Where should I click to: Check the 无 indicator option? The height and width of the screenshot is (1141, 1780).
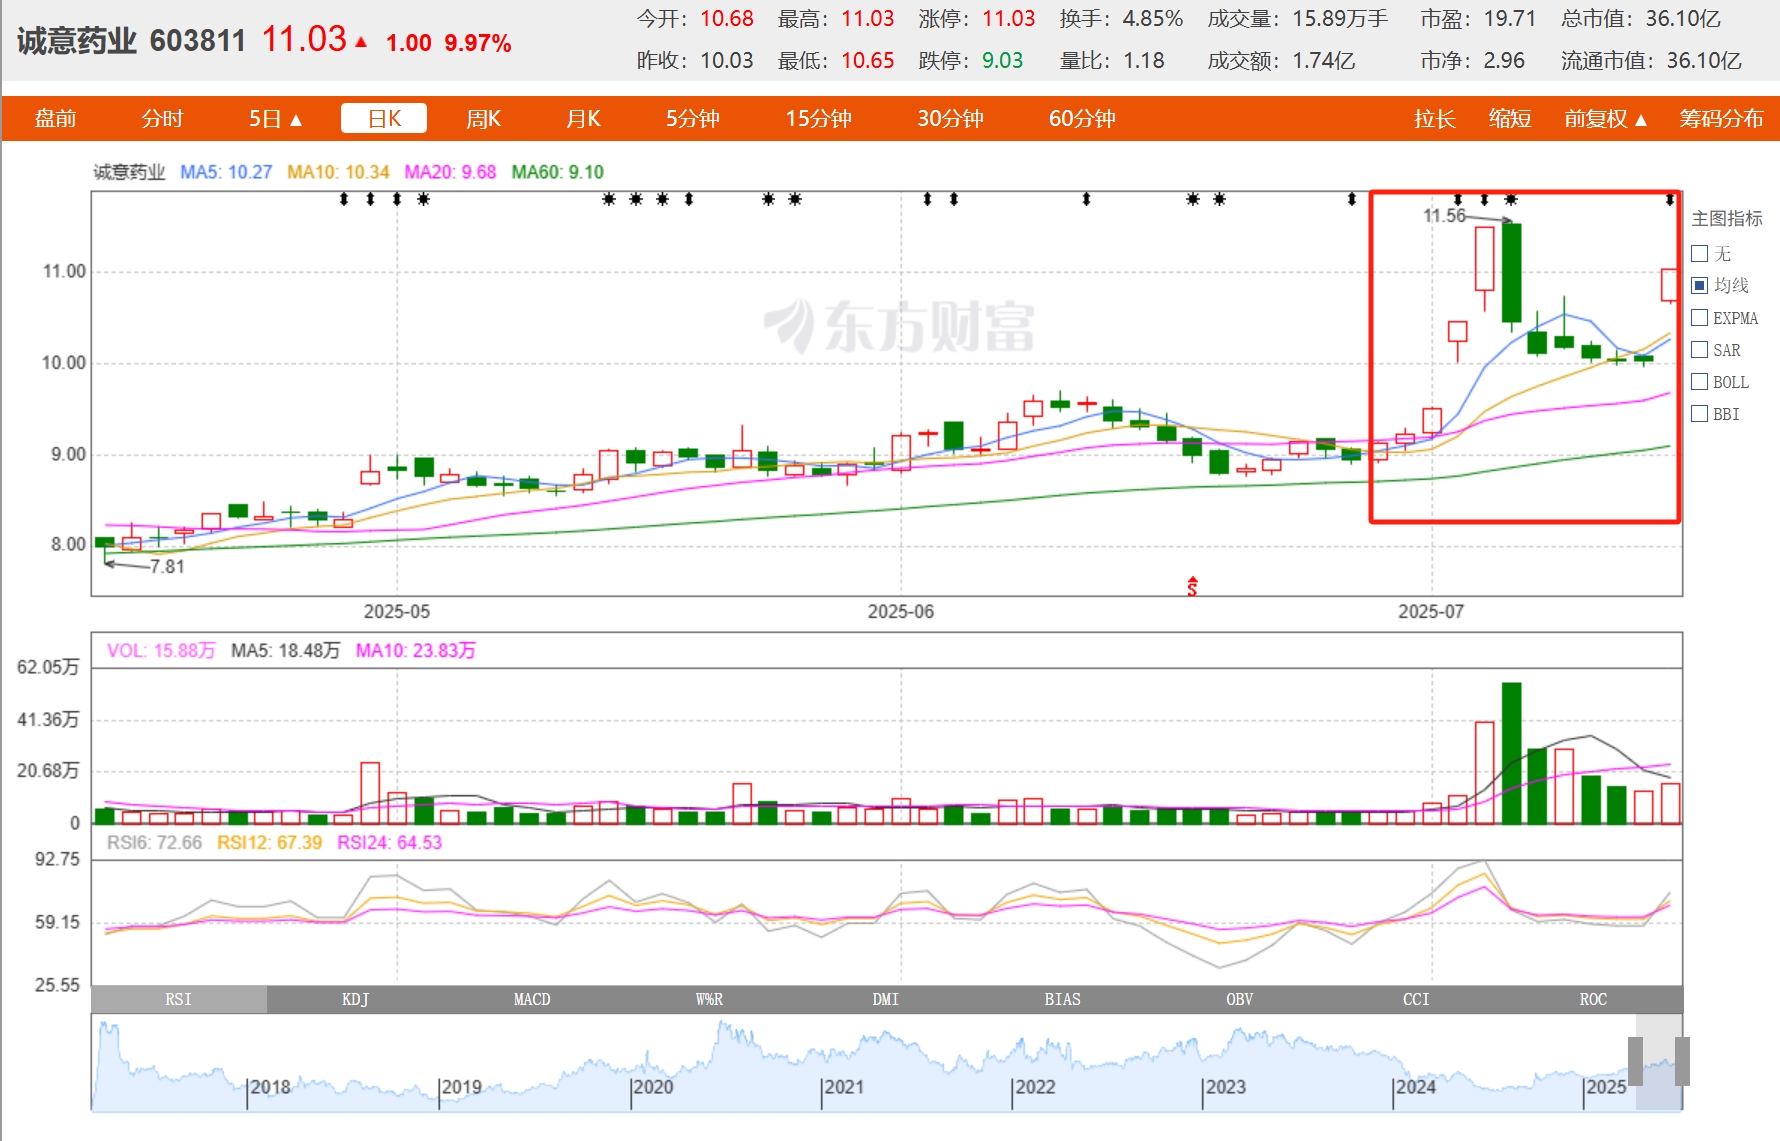pyautogui.click(x=1699, y=254)
